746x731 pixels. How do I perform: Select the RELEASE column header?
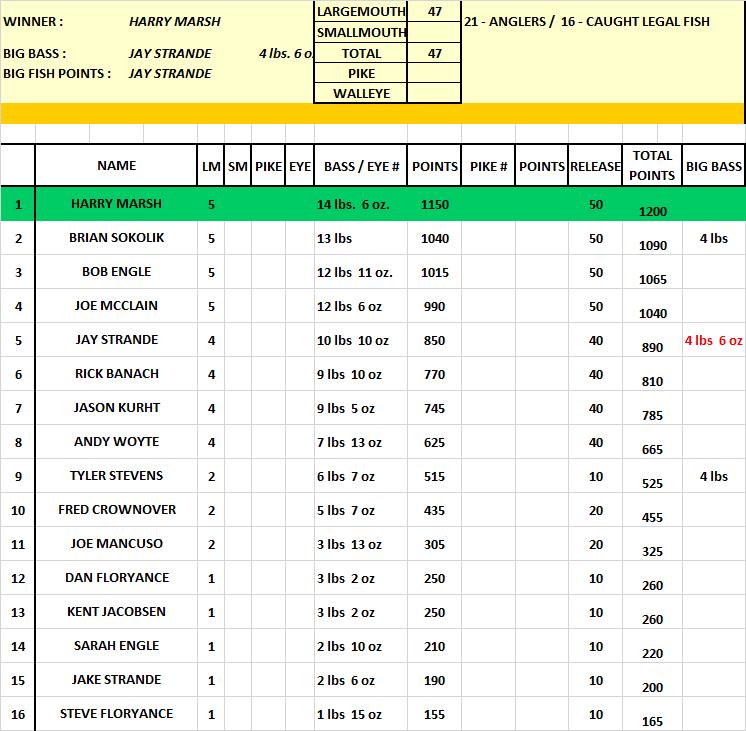595,166
